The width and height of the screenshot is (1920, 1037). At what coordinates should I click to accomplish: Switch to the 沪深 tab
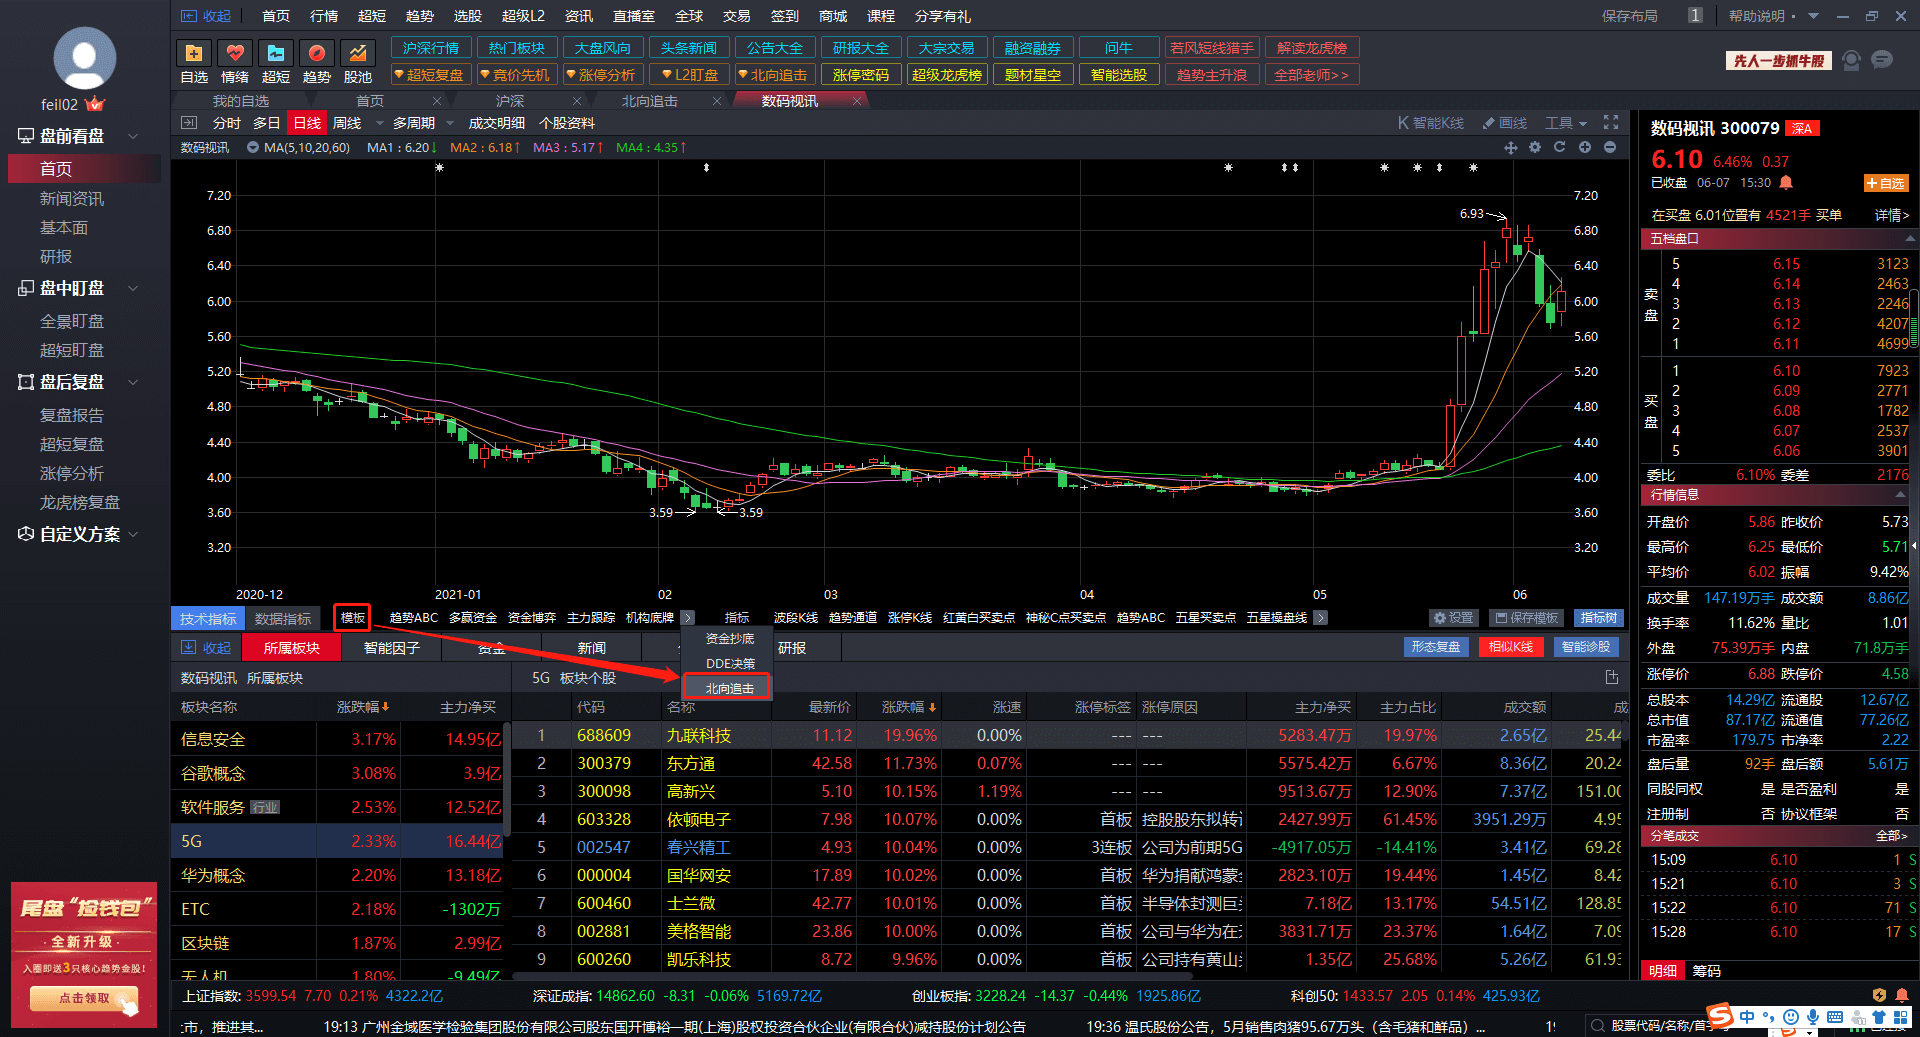(509, 101)
